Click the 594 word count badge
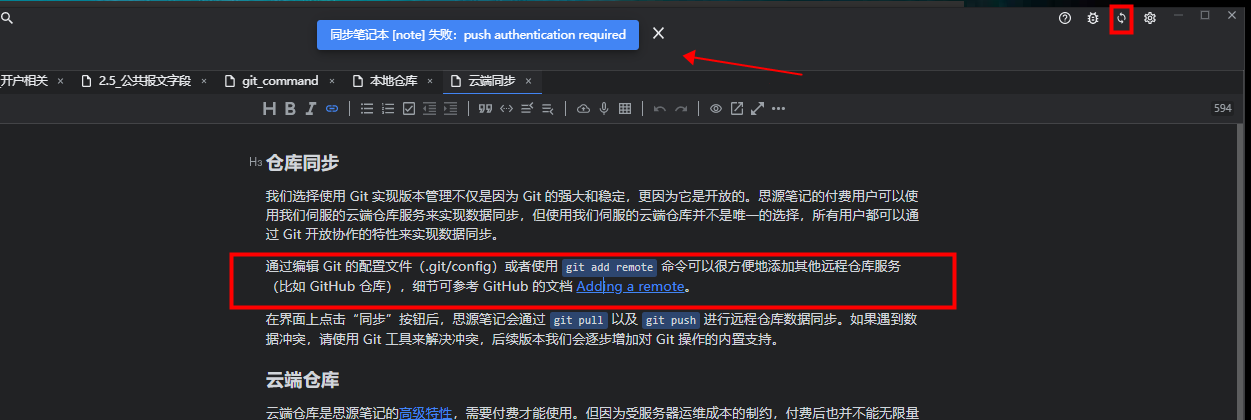1251x420 pixels. (x=1222, y=108)
